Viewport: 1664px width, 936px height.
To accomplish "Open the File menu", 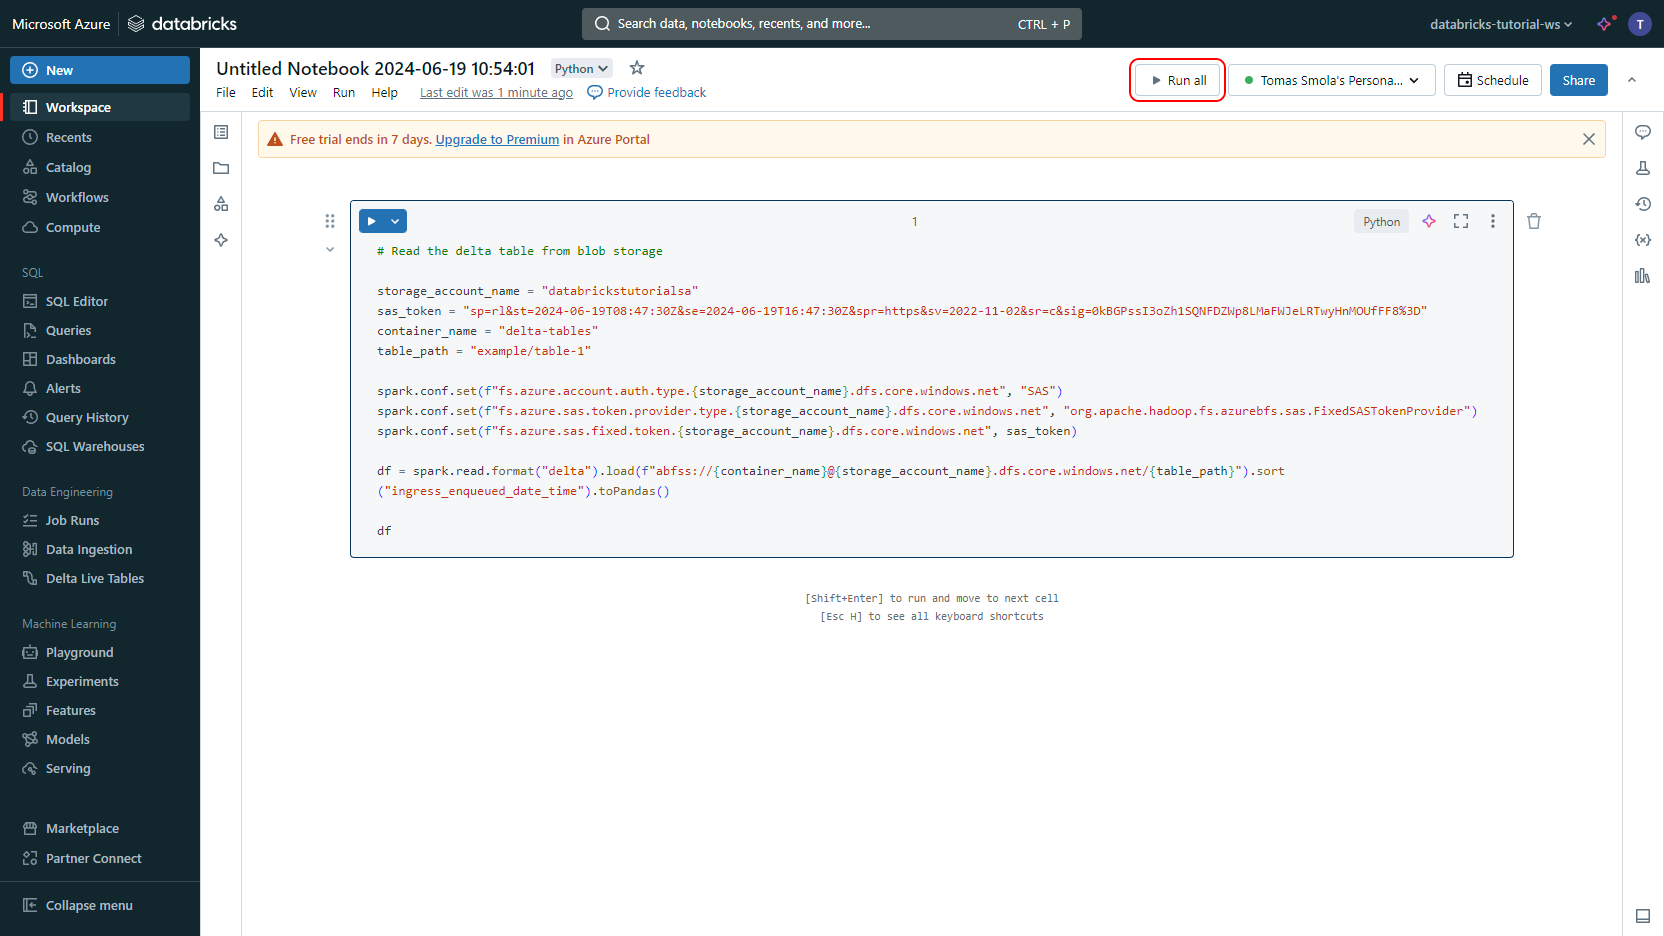I will click(226, 92).
